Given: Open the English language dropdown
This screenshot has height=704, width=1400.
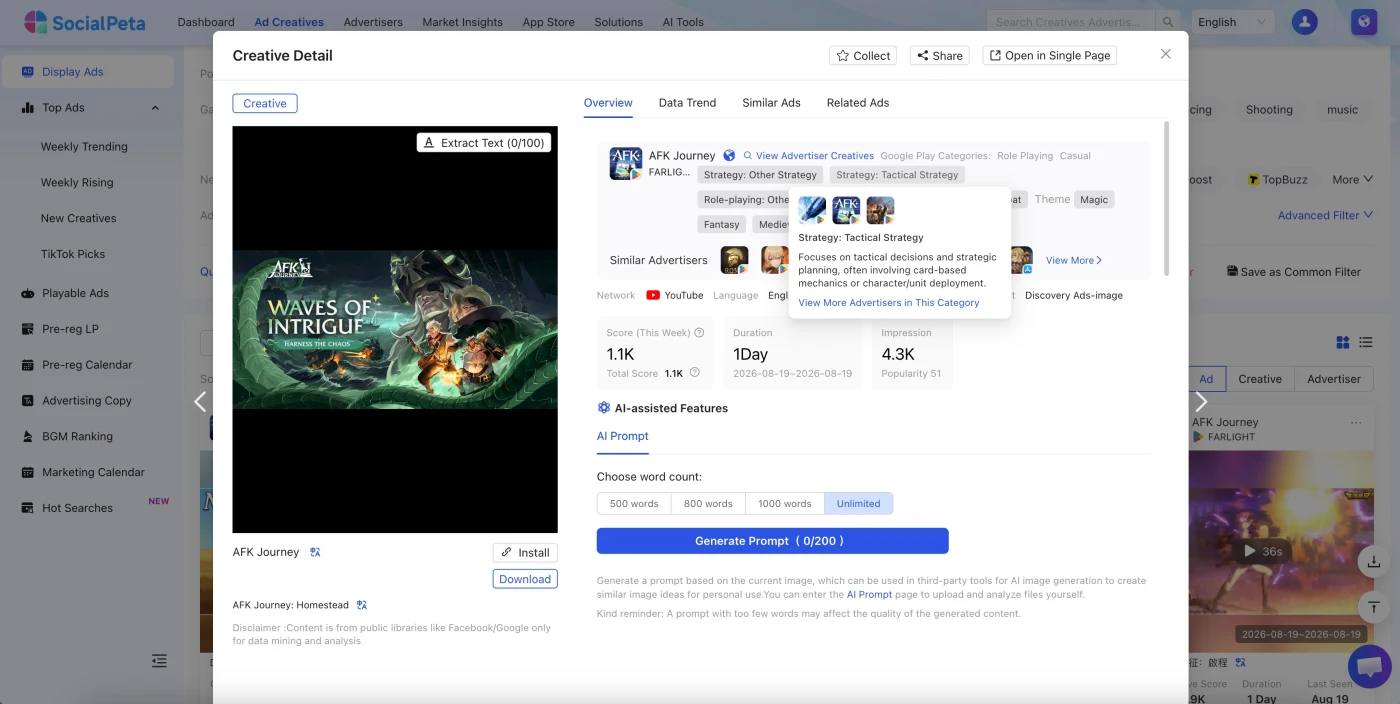Looking at the screenshot, I should coord(1232,22).
